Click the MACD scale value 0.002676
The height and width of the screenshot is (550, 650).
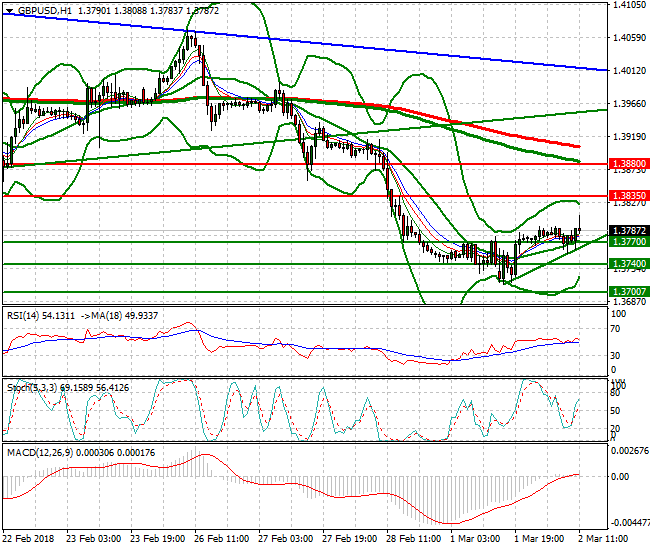[x=630, y=451]
